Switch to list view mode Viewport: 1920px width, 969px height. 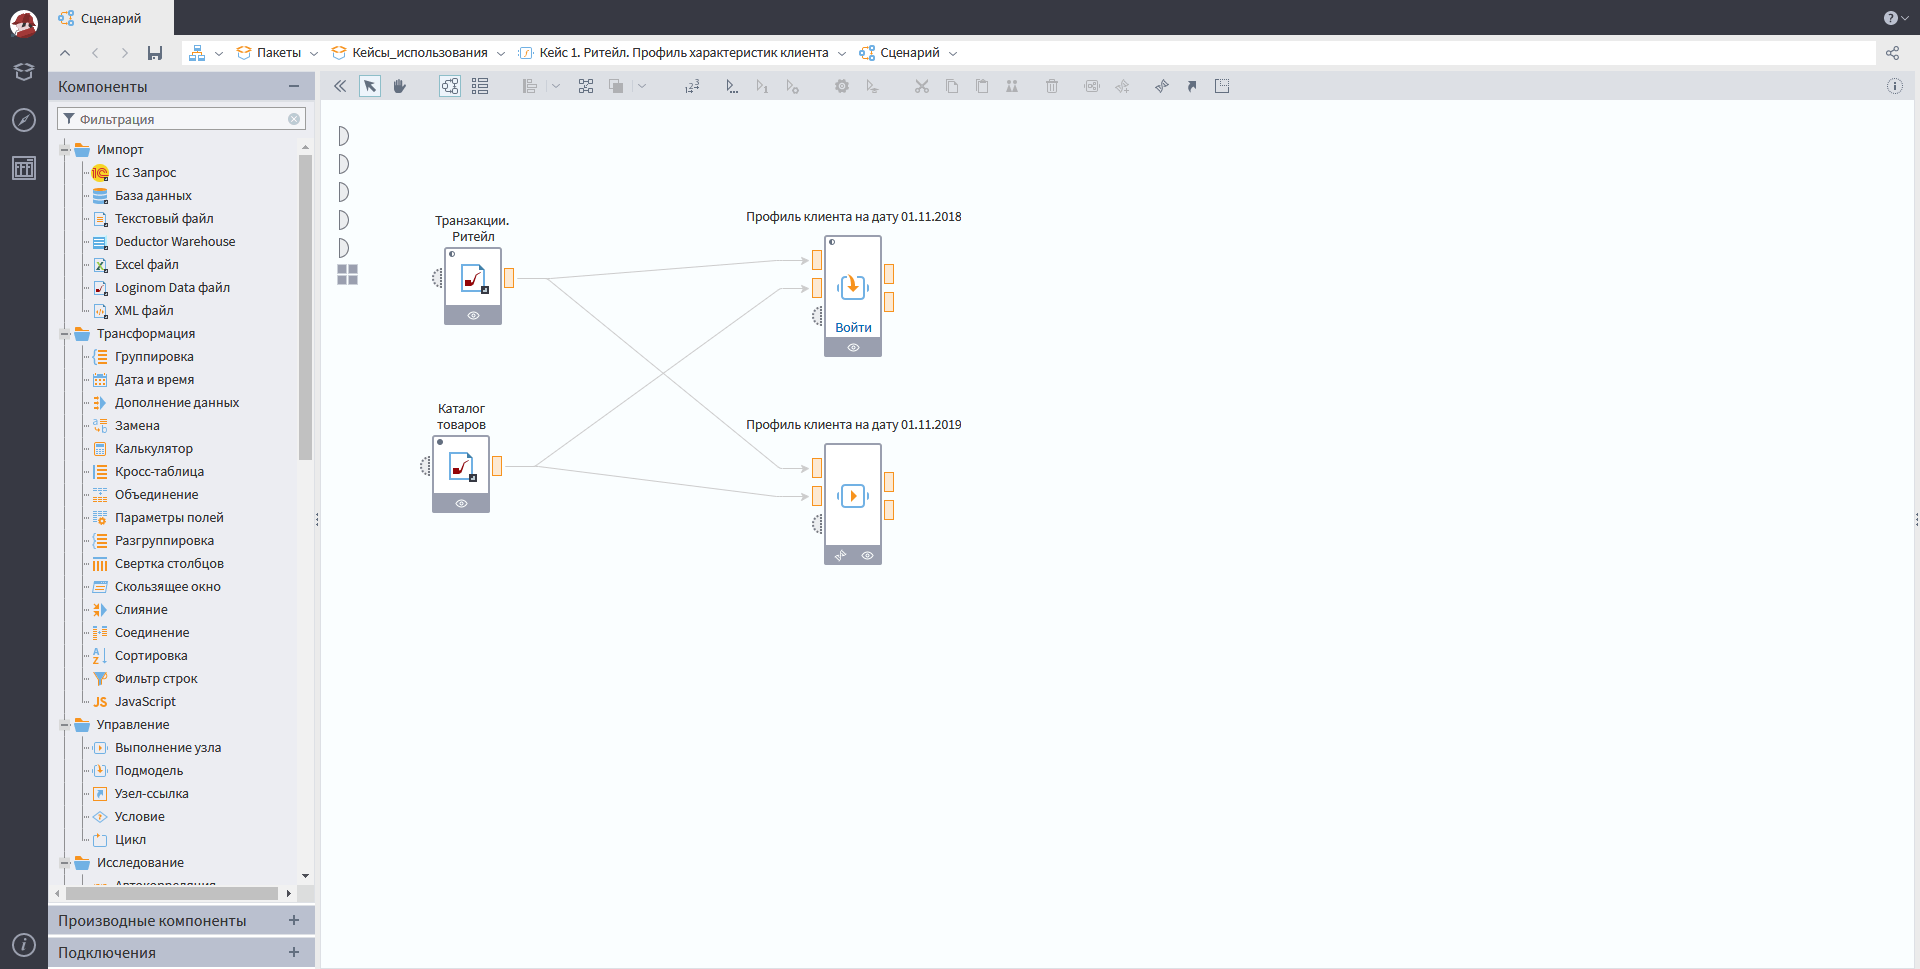(480, 86)
